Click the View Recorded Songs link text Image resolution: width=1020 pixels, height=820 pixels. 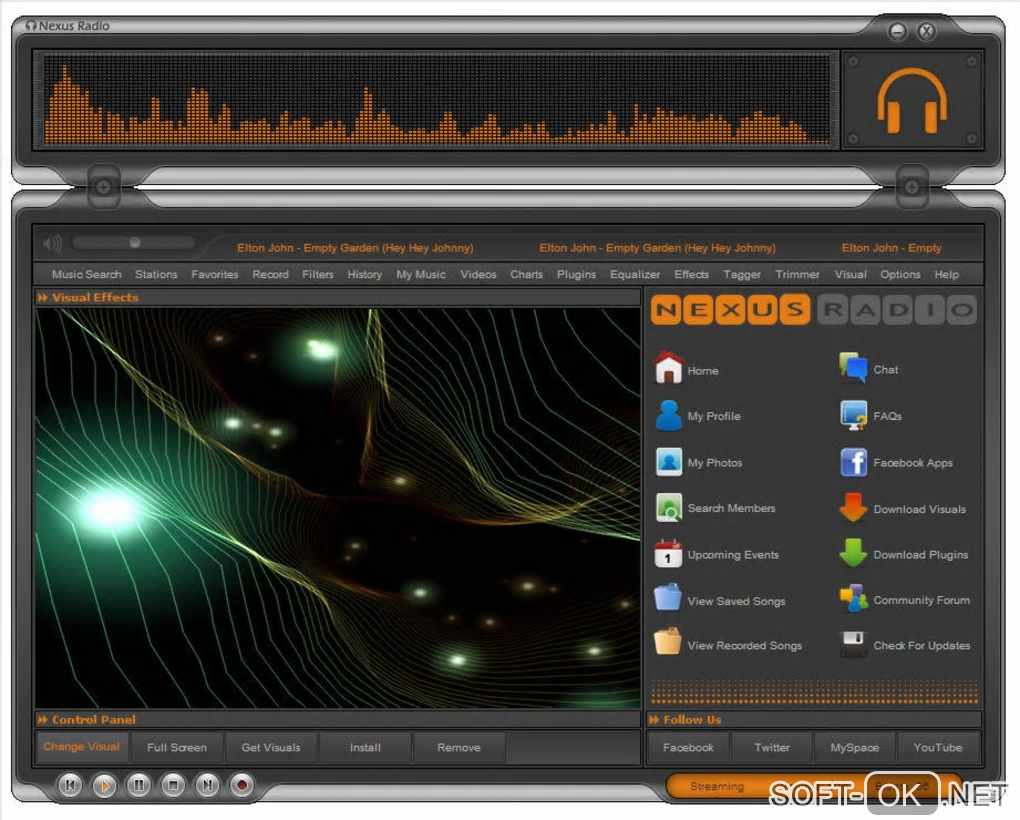coord(745,645)
